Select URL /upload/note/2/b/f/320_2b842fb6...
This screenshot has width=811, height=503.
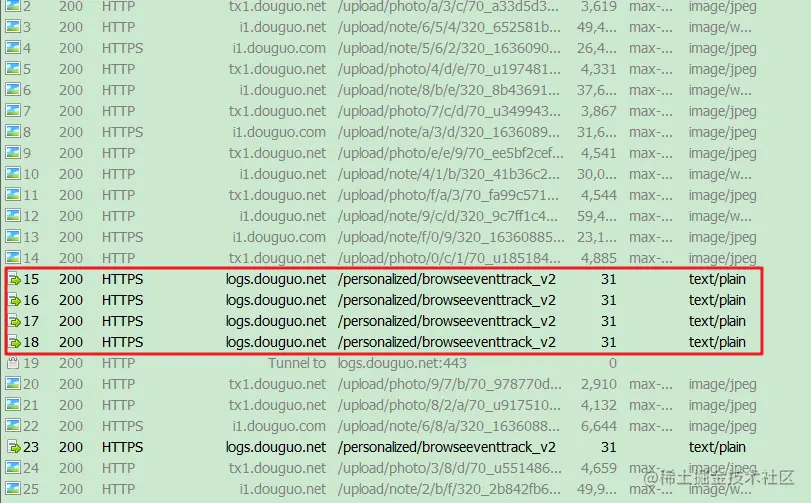tap(449, 489)
